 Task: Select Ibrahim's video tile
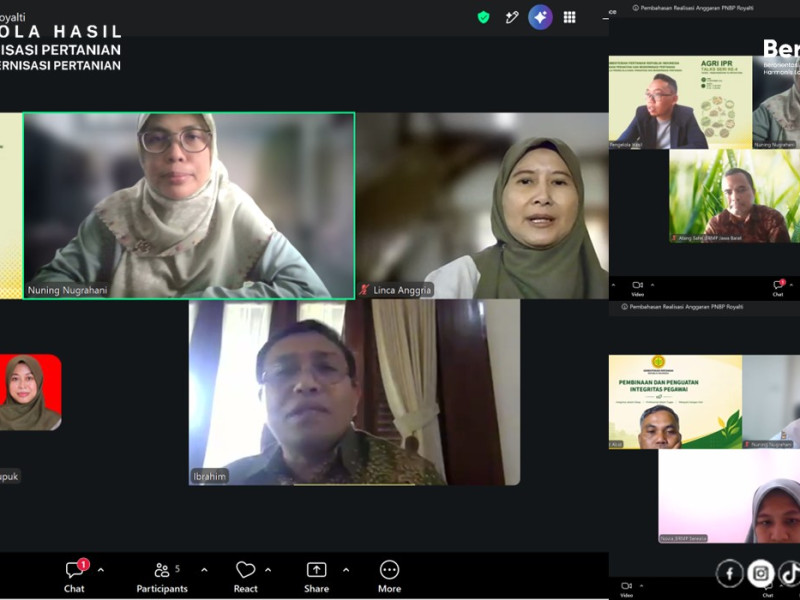click(x=355, y=392)
